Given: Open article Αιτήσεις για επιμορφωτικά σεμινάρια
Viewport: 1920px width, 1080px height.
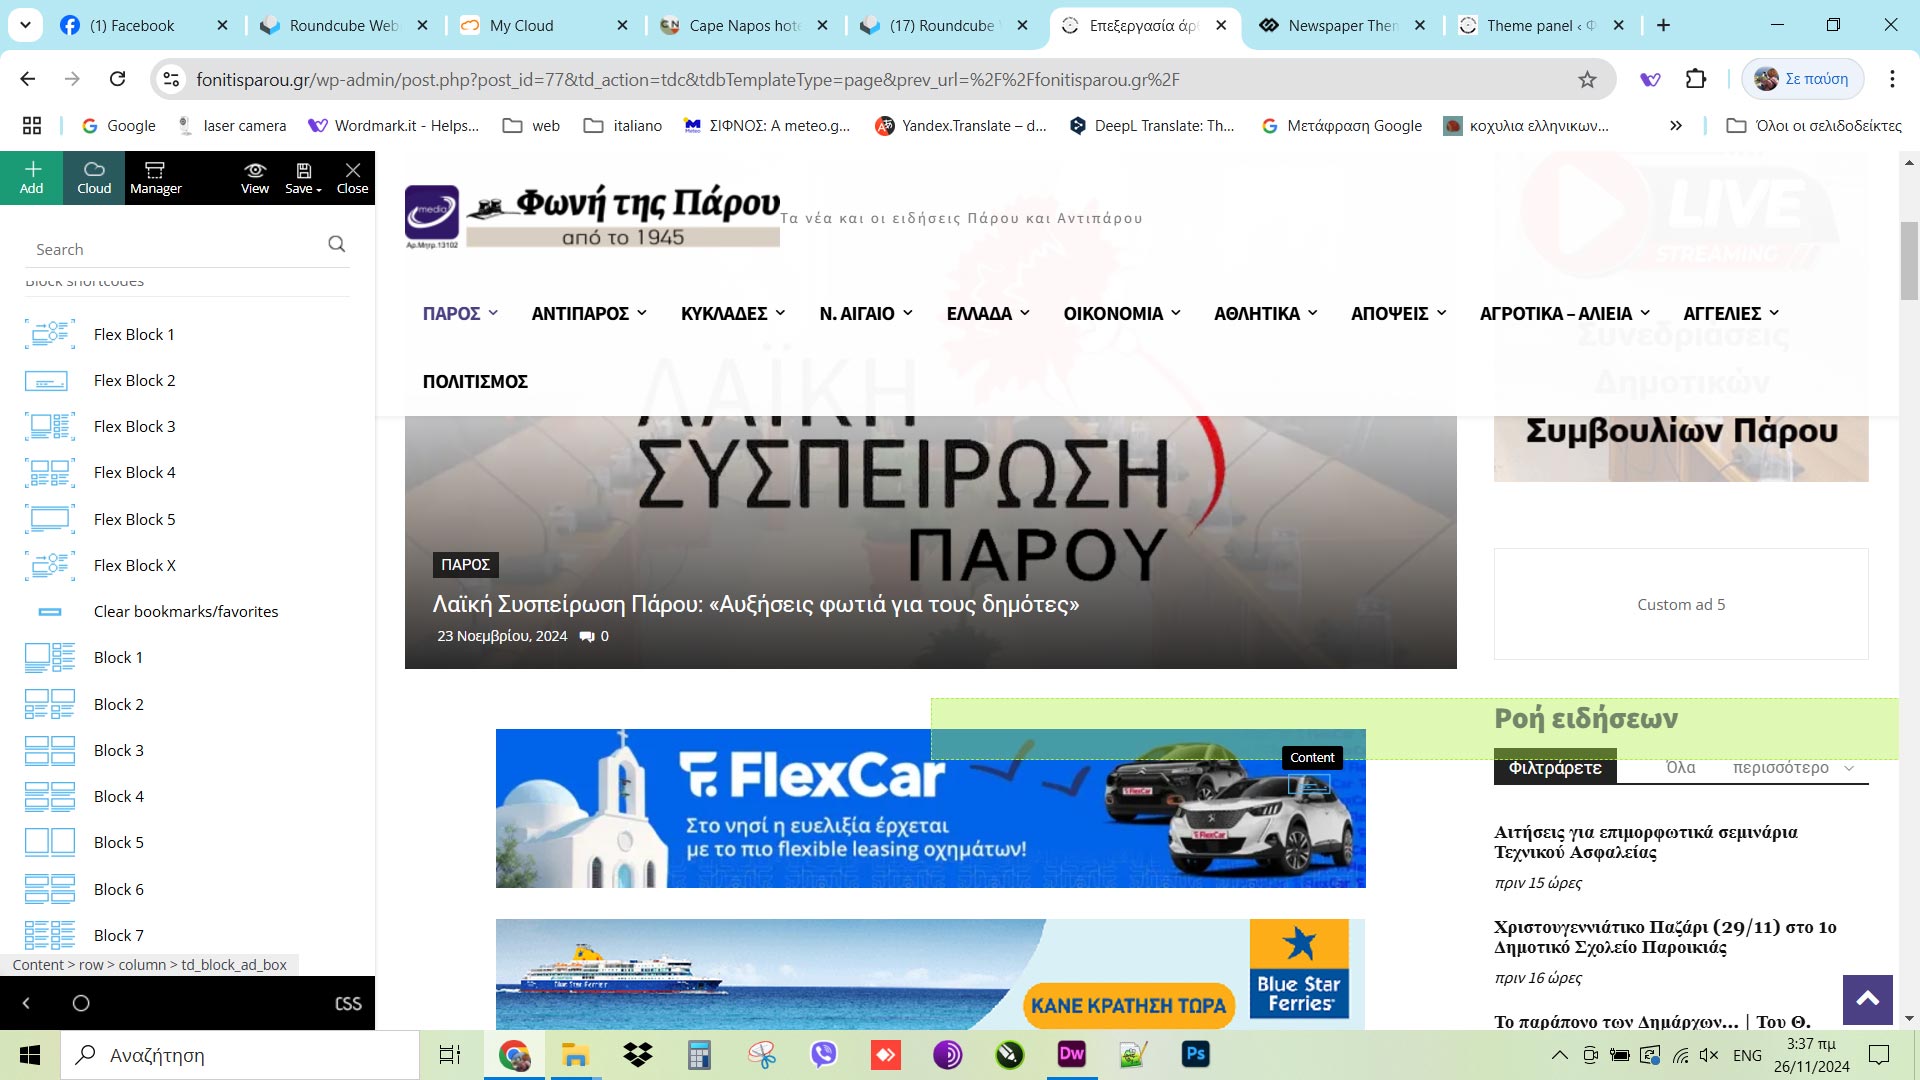Looking at the screenshot, I should pos(1645,842).
